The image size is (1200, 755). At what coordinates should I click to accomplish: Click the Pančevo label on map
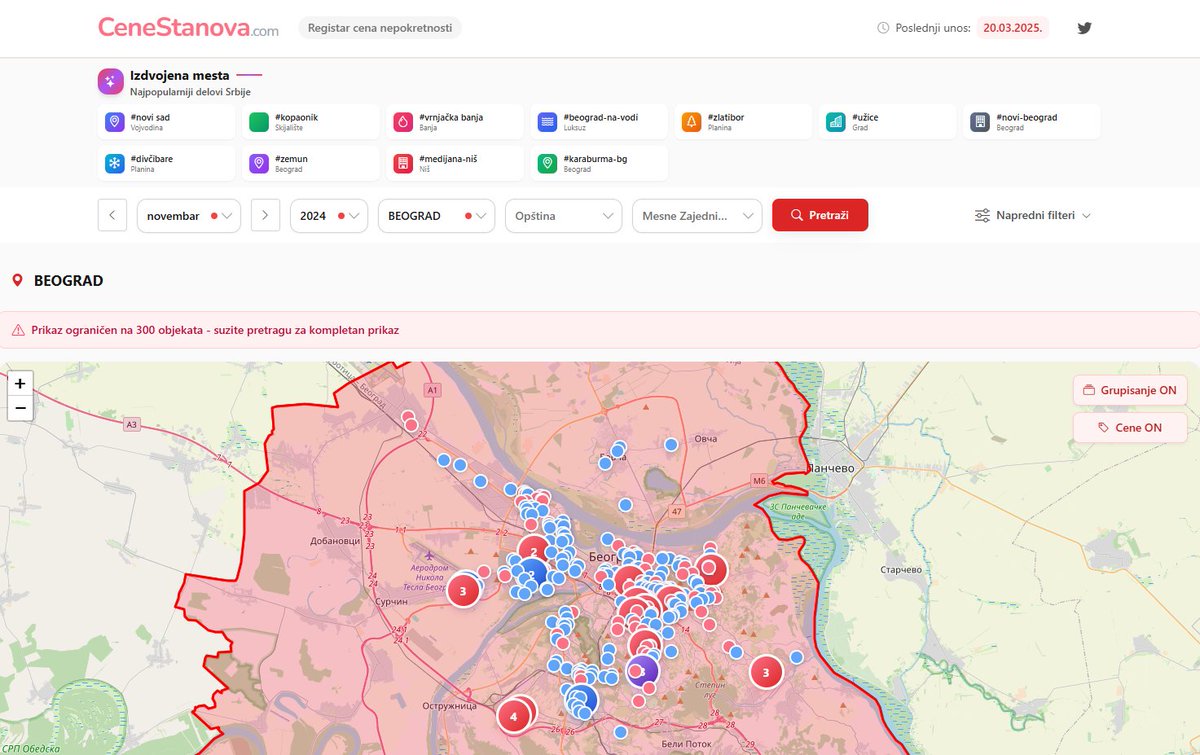click(830, 468)
